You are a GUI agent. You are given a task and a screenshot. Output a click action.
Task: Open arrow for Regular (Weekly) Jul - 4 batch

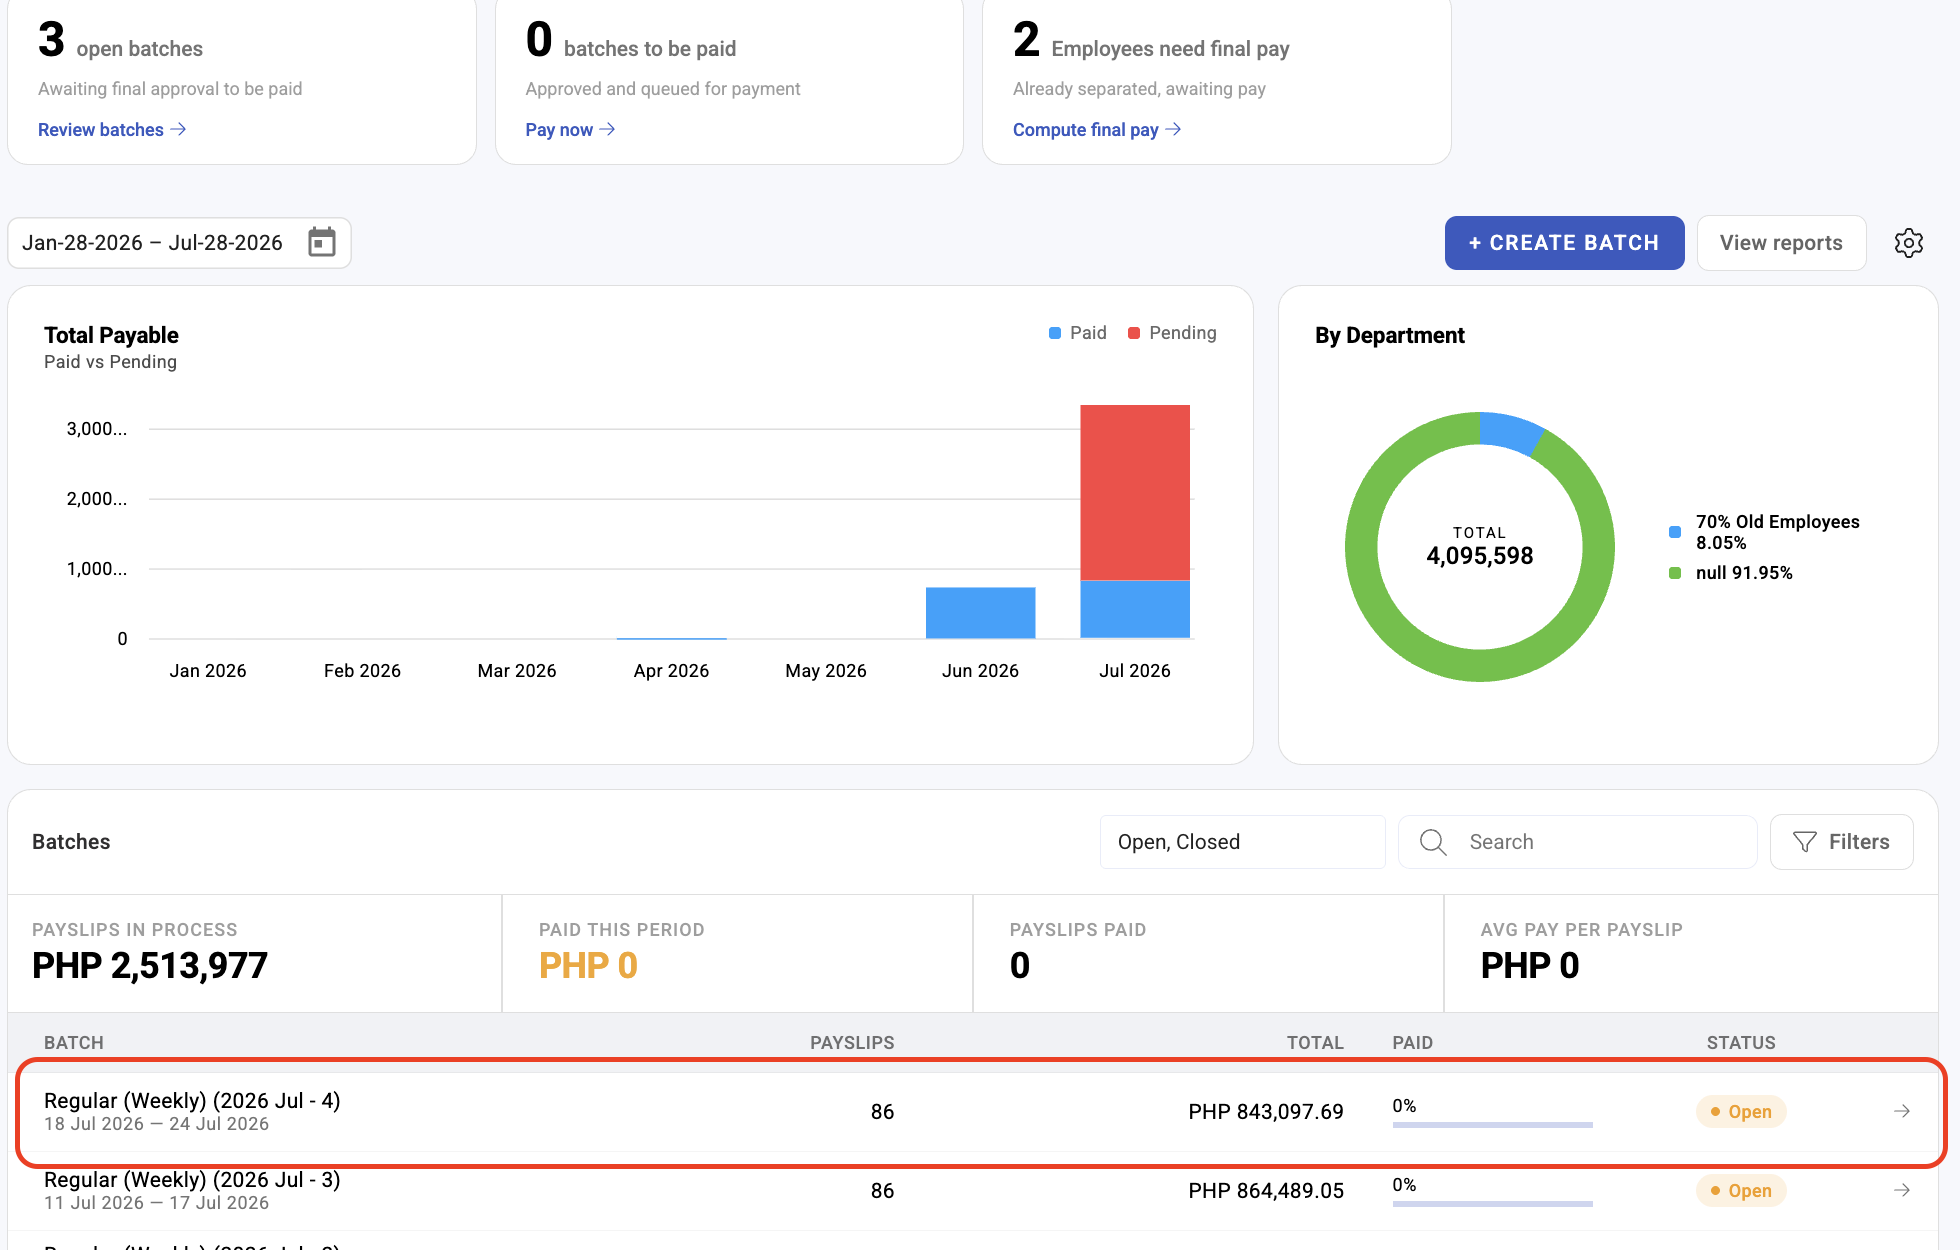(1902, 1111)
